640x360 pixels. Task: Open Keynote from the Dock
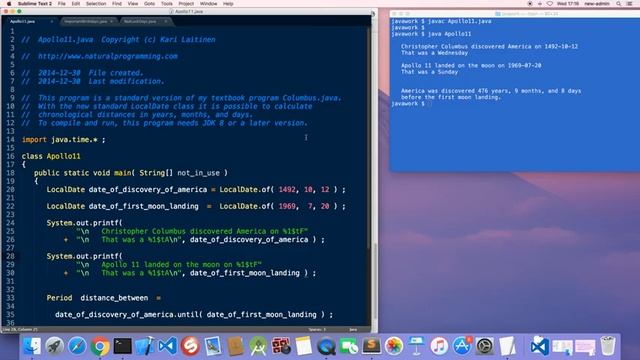[x=416, y=346]
